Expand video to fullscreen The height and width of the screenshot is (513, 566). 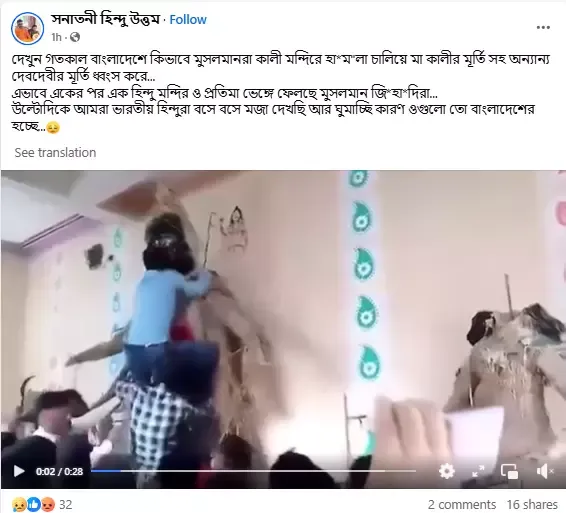(478, 471)
